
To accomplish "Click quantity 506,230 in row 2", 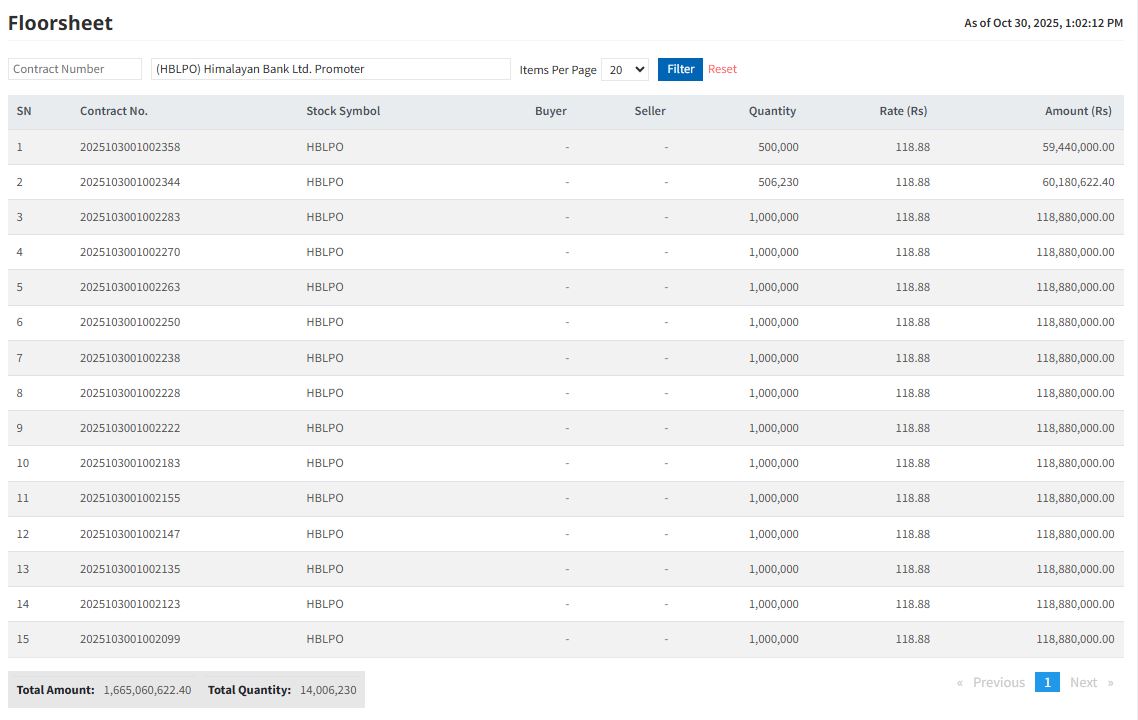I will 778,182.
